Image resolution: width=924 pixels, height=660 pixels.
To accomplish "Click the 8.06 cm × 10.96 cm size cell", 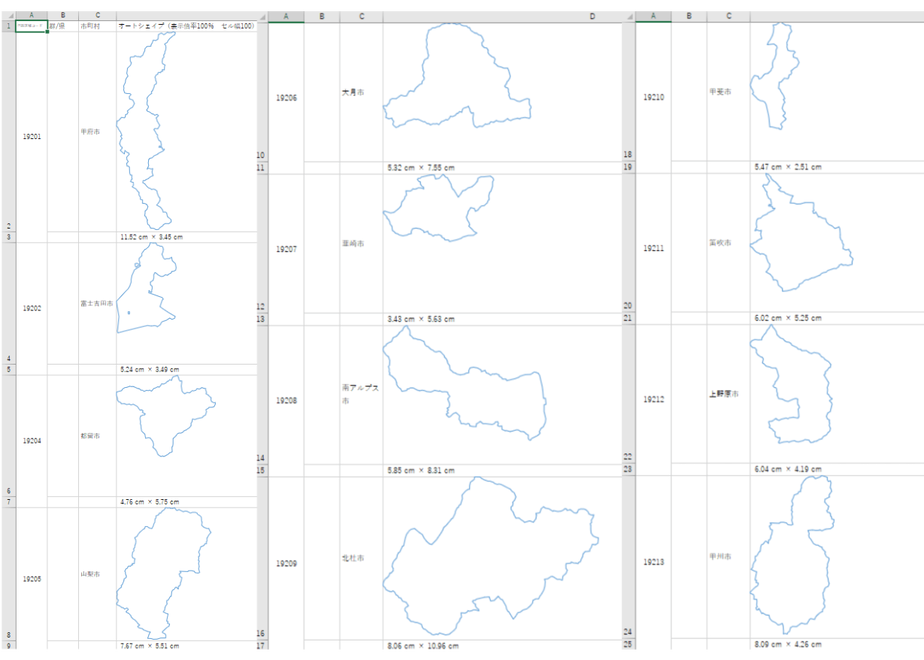I will (502, 645).
